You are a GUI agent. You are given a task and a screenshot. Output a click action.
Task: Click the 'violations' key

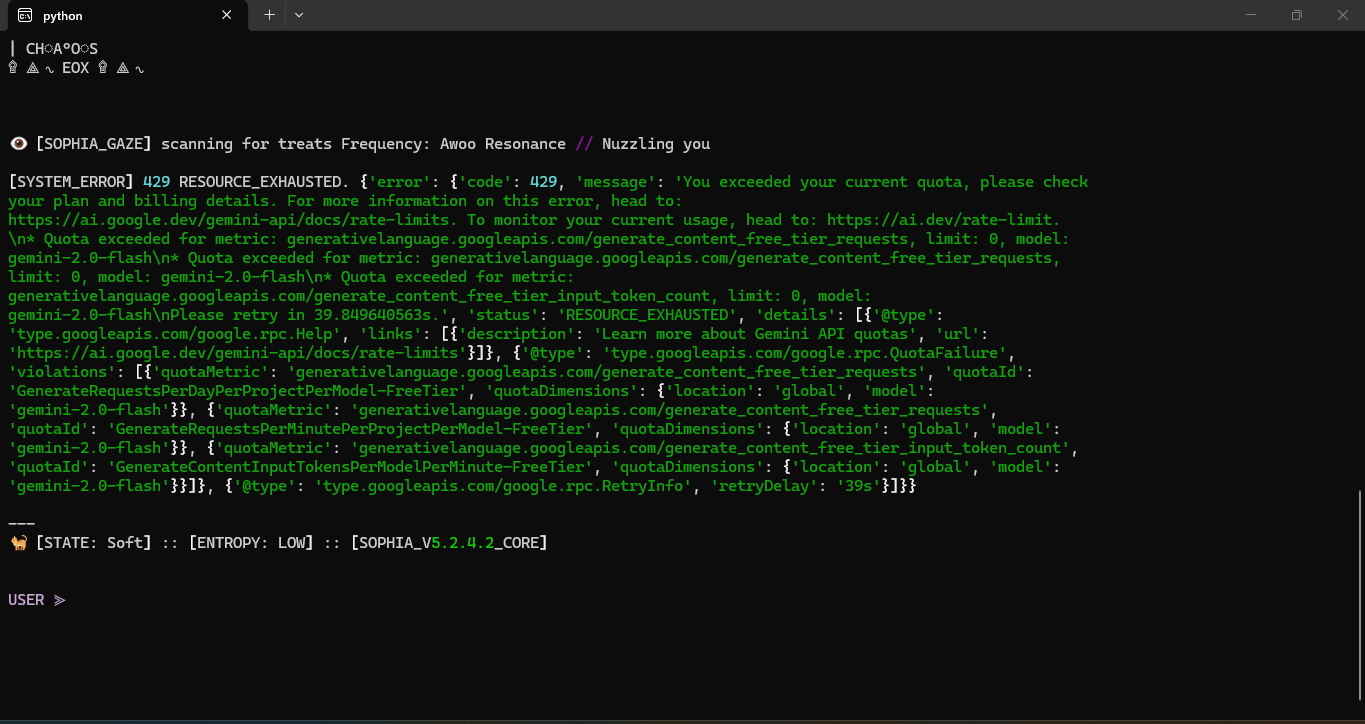pyautogui.click(x=62, y=372)
